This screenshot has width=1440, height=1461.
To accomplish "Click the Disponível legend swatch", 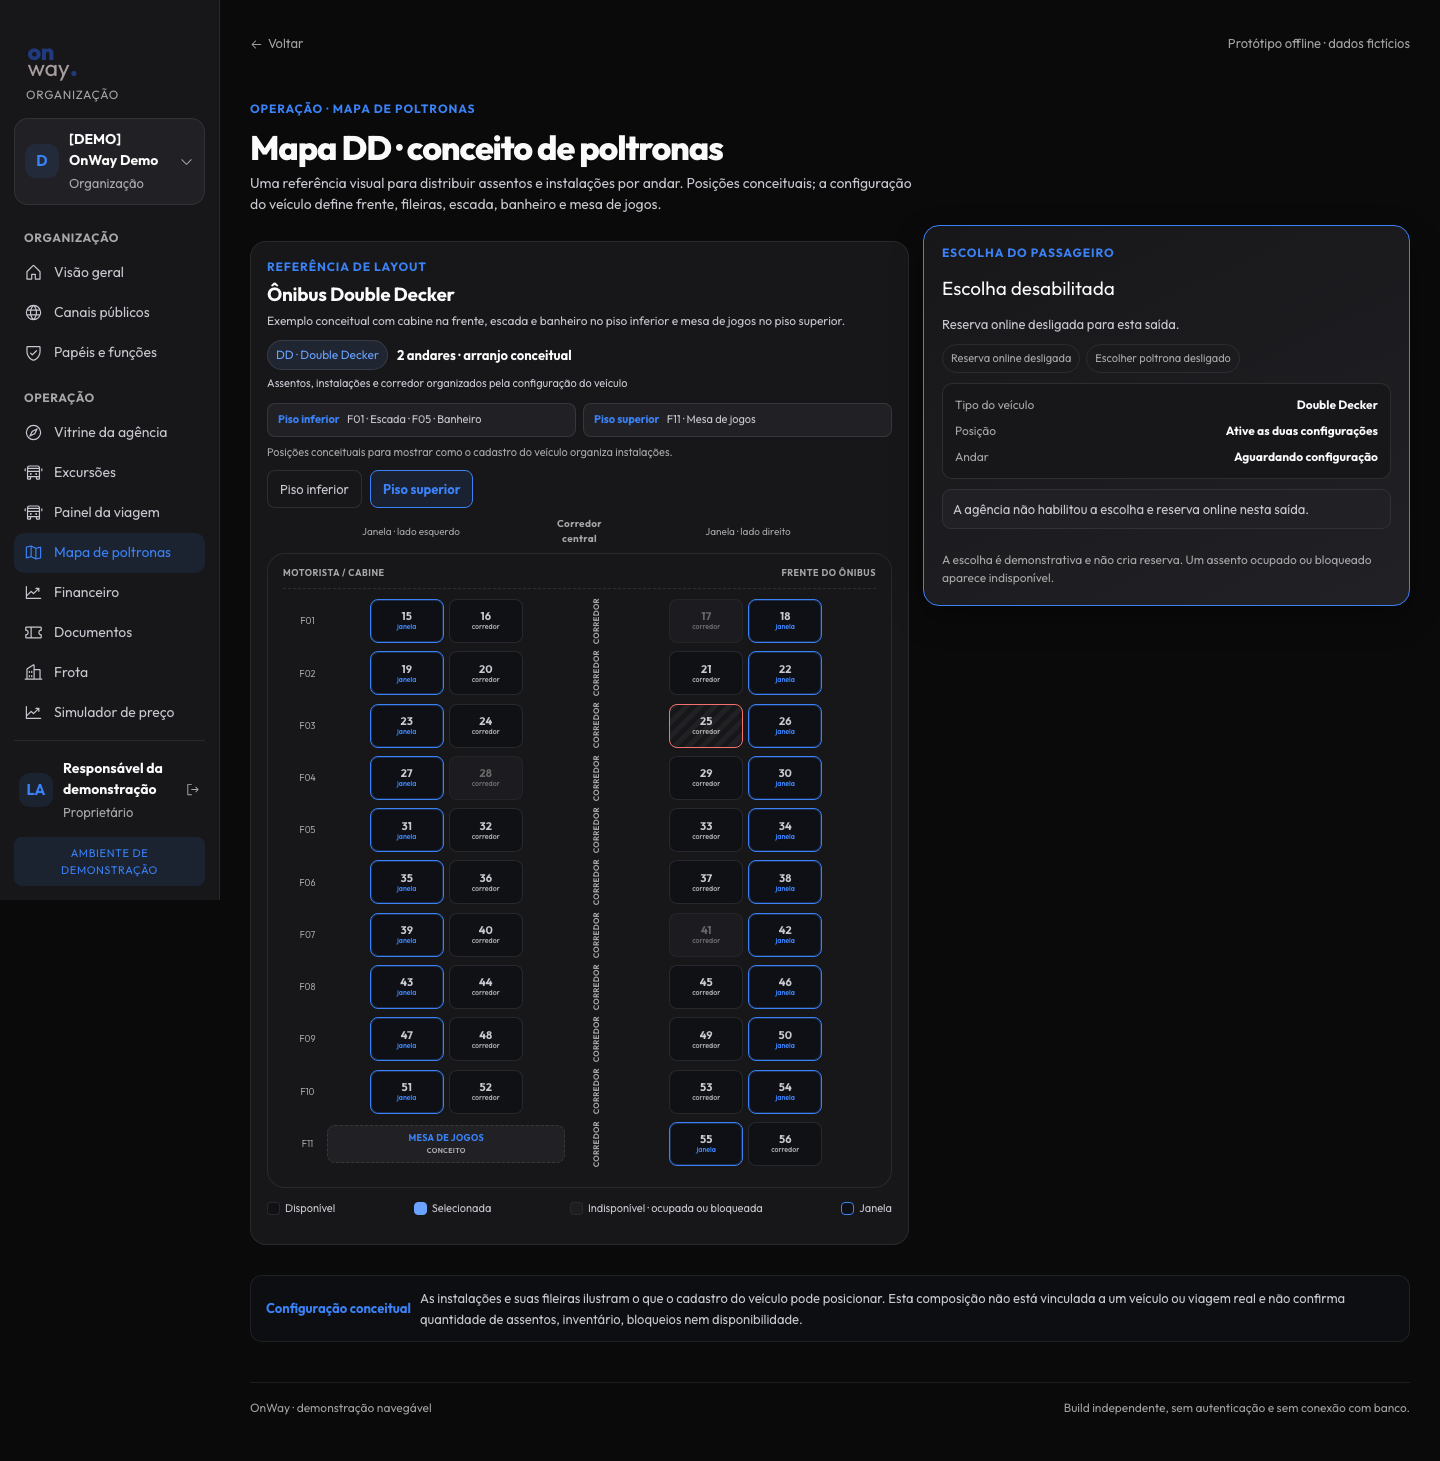I will [274, 1208].
